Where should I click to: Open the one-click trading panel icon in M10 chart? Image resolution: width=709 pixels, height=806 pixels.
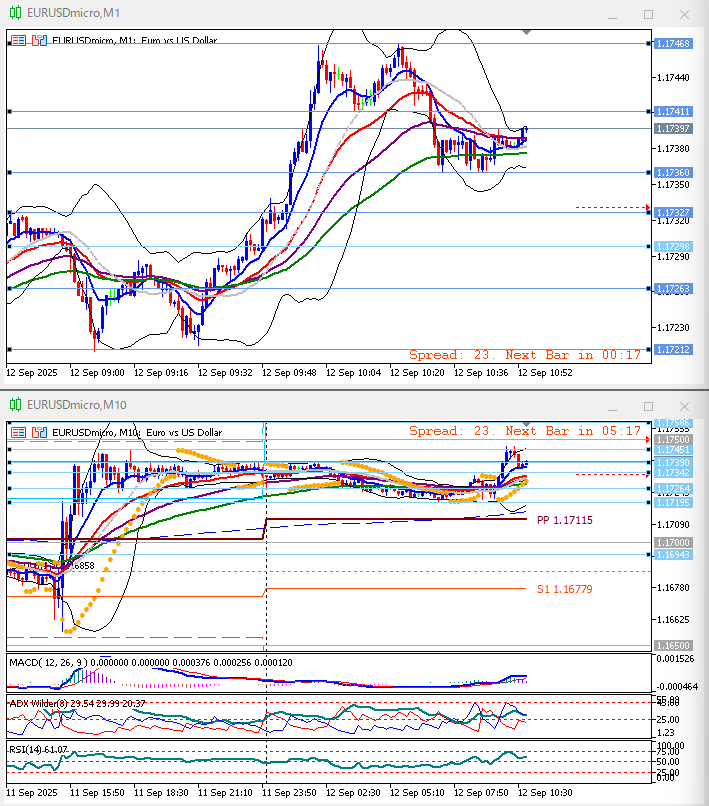(x=19, y=432)
